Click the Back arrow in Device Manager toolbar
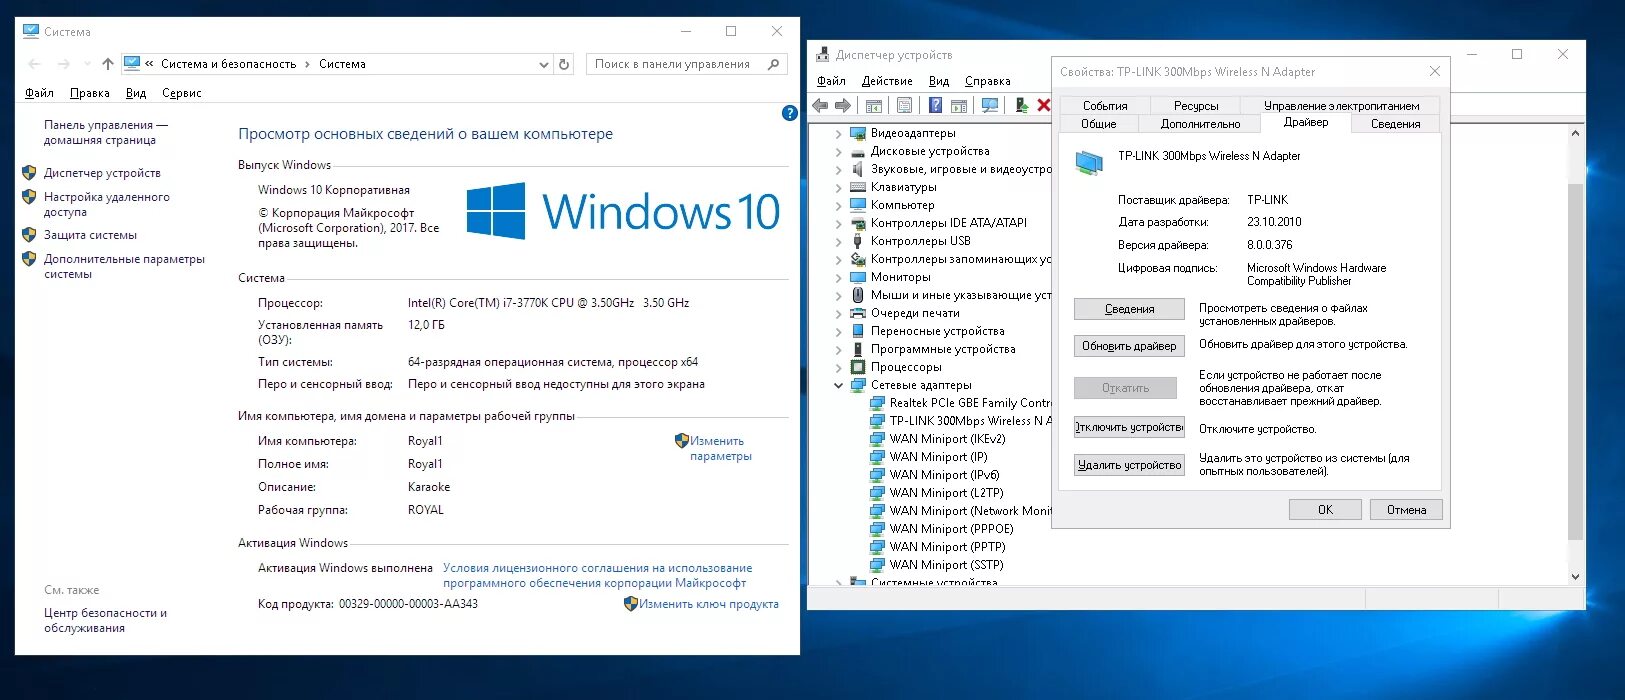The image size is (1625, 700). [821, 105]
